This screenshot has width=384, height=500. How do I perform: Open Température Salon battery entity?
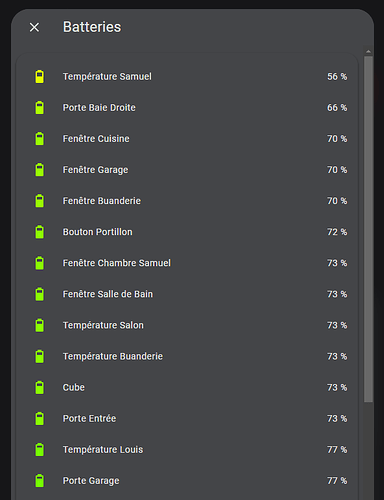pyautogui.click(x=187, y=325)
